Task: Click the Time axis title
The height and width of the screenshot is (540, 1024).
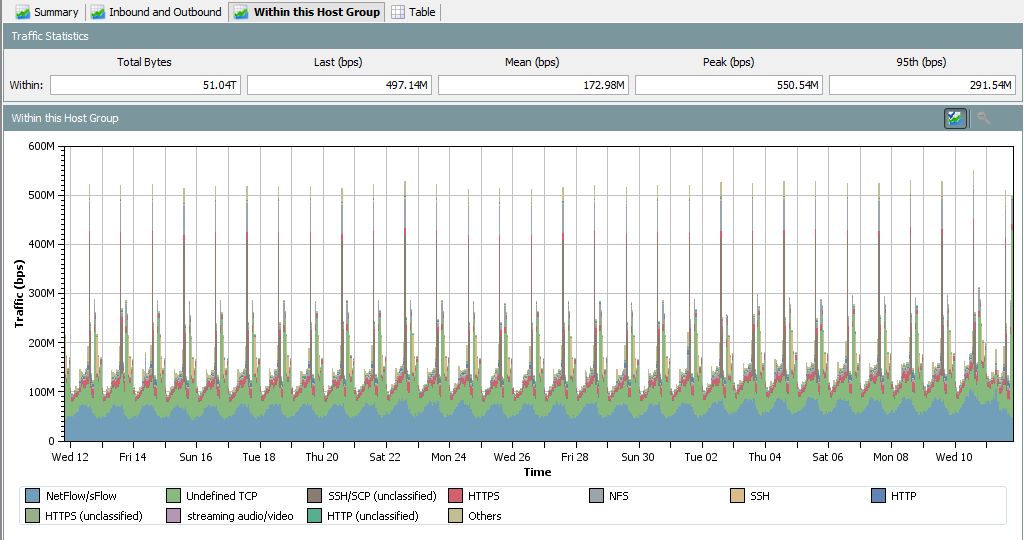Action: click(537, 472)
